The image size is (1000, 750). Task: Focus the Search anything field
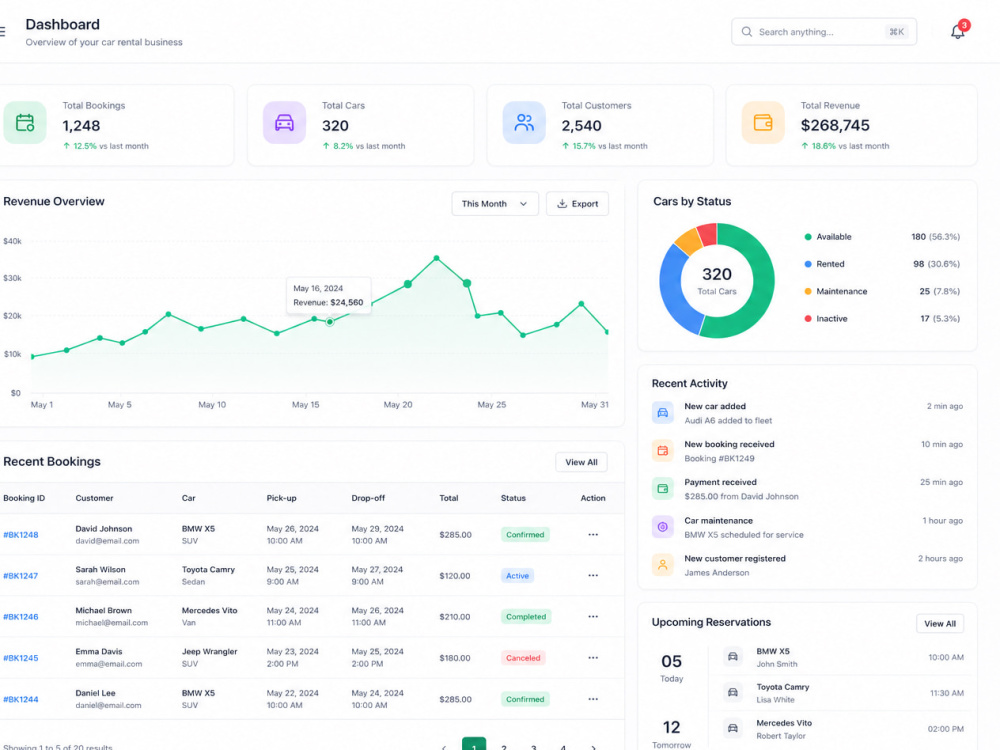(x=824, y=32)
